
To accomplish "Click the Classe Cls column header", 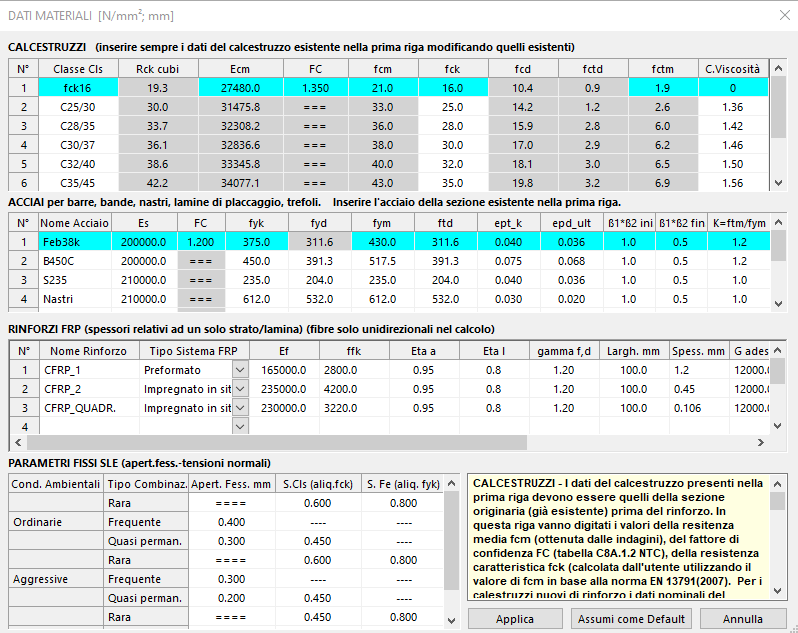I will coord(78,69).
